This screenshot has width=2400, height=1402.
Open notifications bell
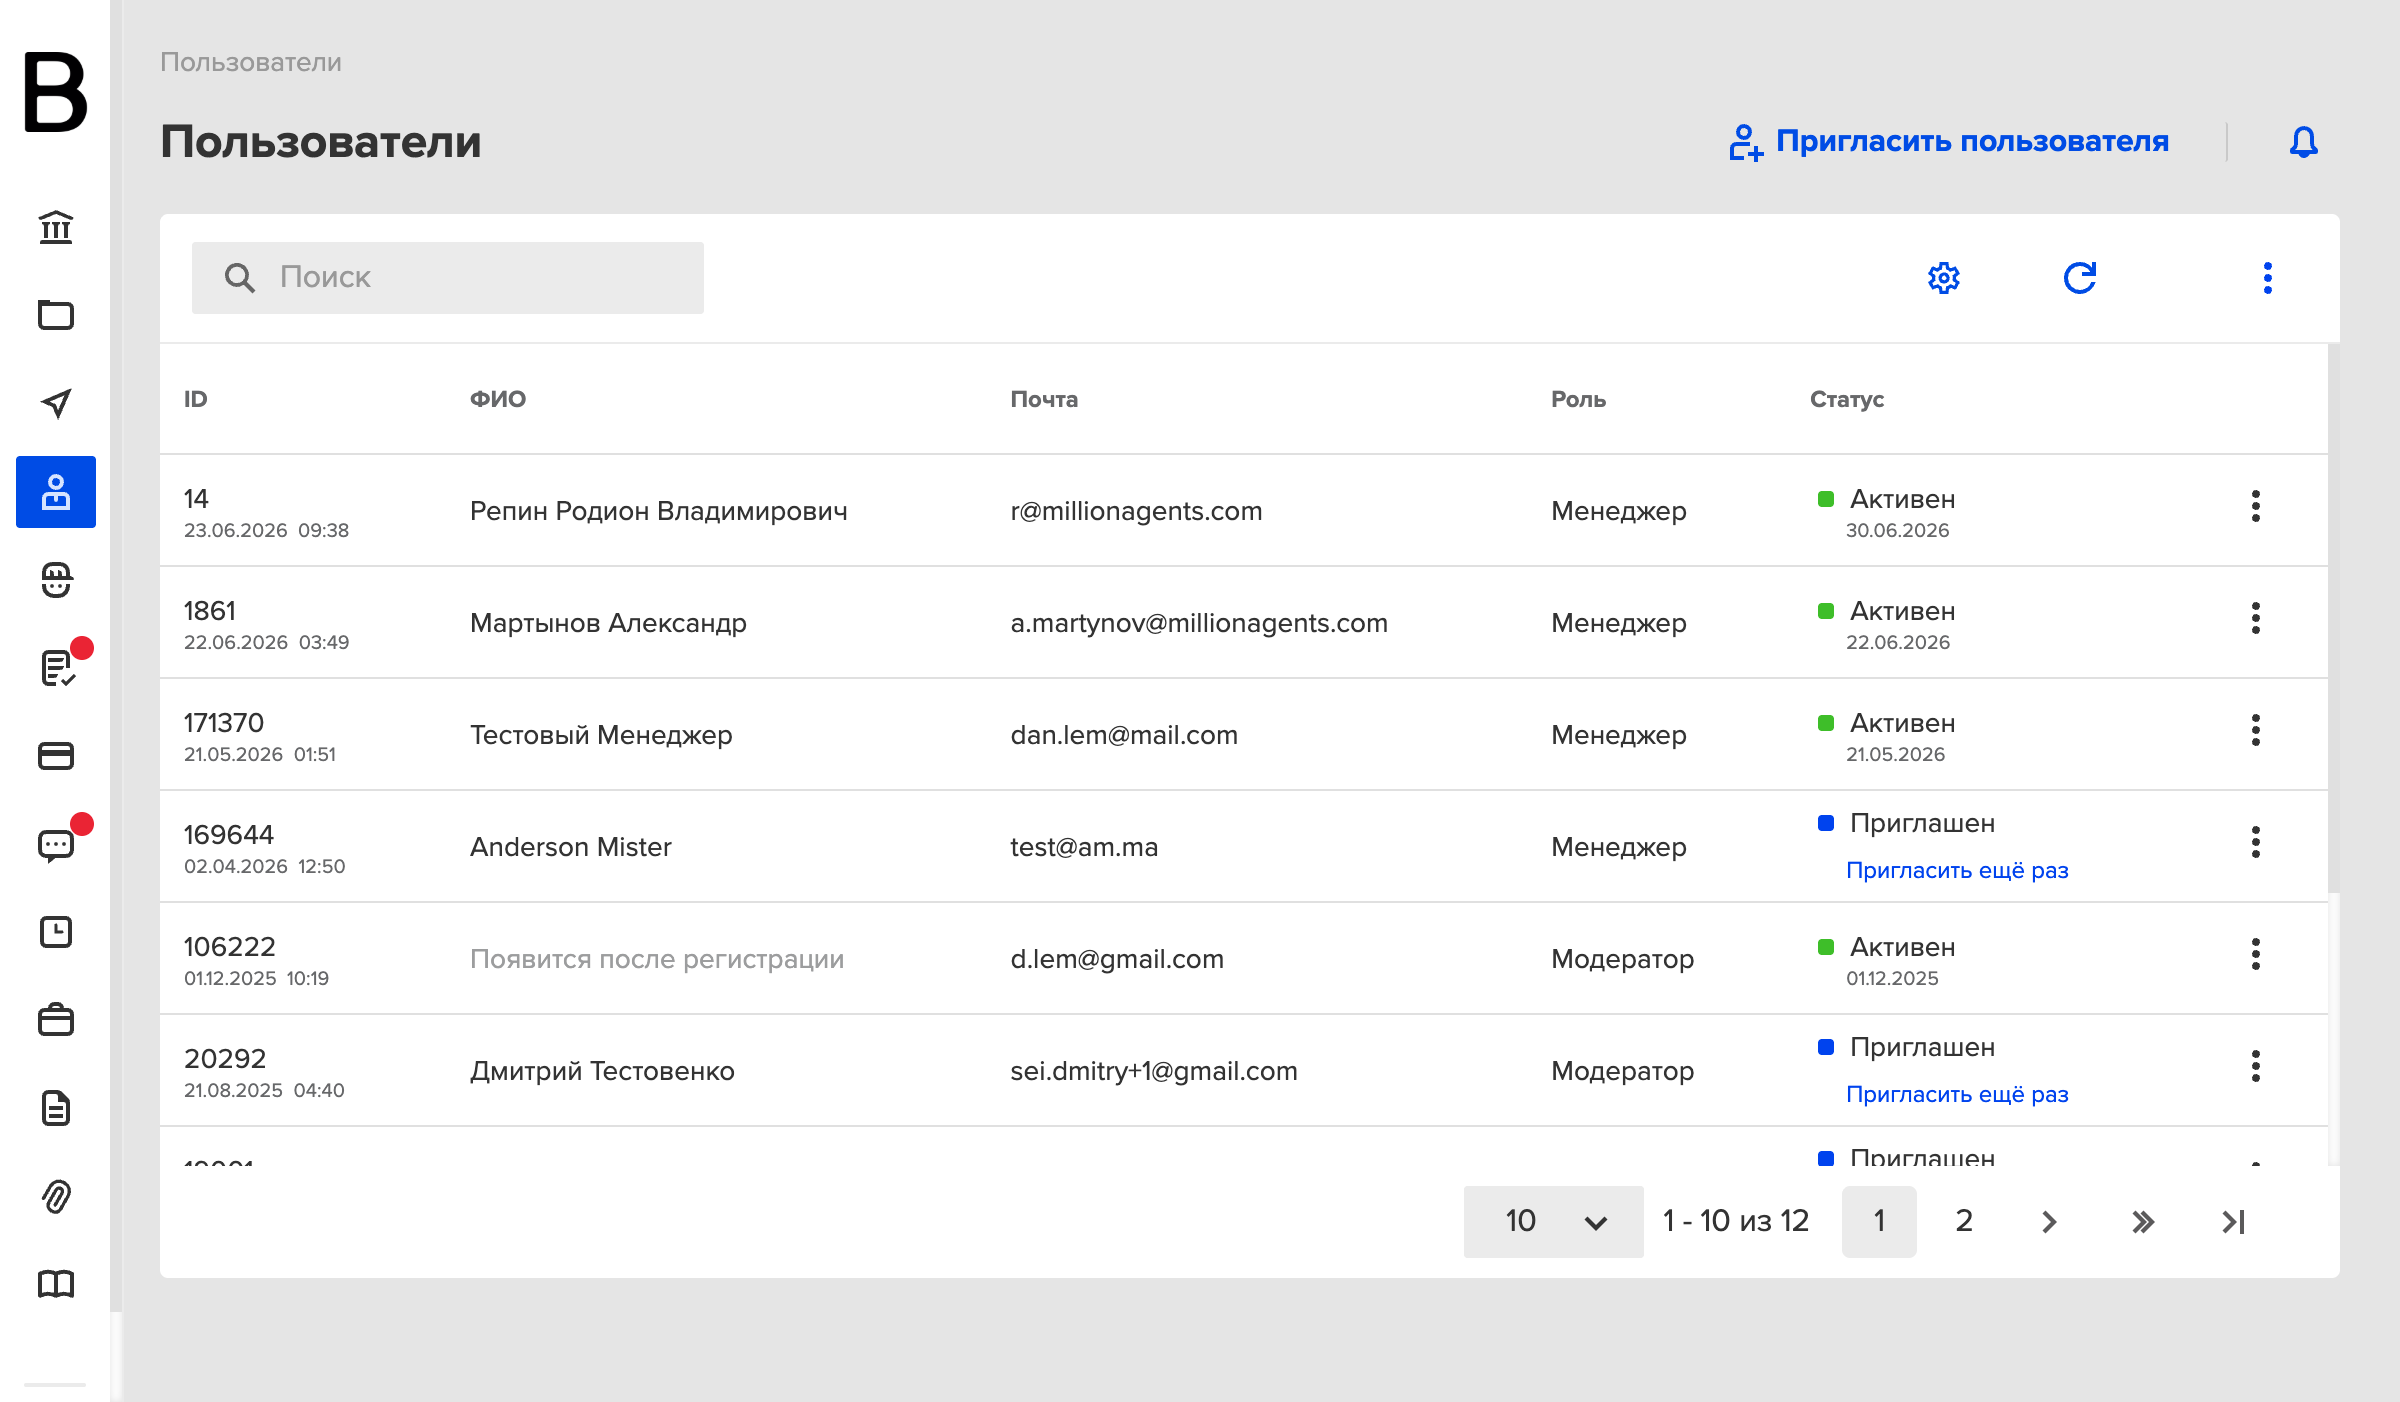[x=2304, y=142]
